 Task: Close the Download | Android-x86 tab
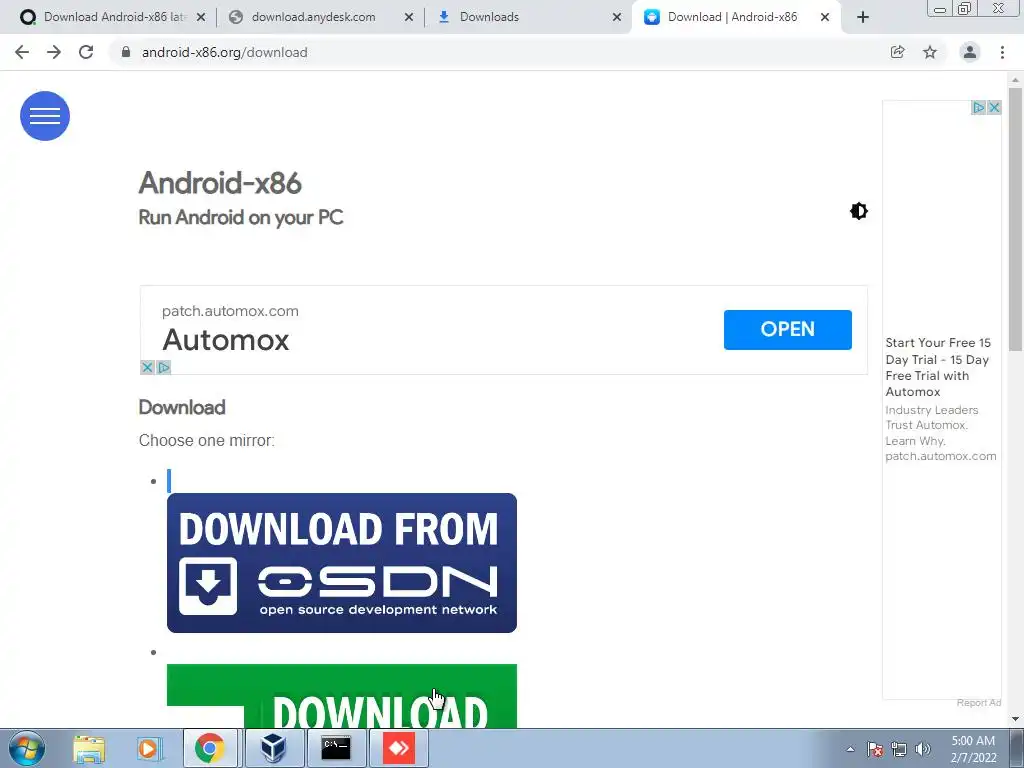[x=825, y=17]
